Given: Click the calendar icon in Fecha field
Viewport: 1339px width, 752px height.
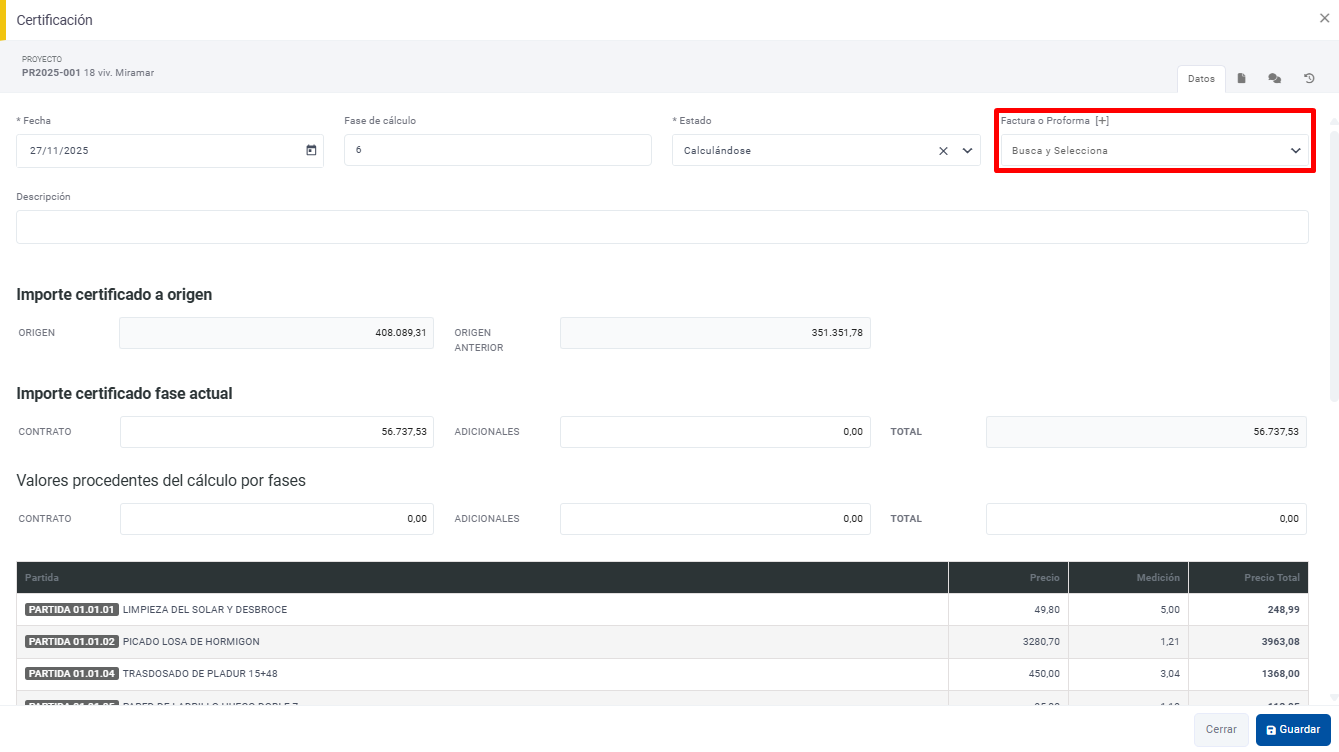Looking at the screenshot, I should [x=311, y=151].
